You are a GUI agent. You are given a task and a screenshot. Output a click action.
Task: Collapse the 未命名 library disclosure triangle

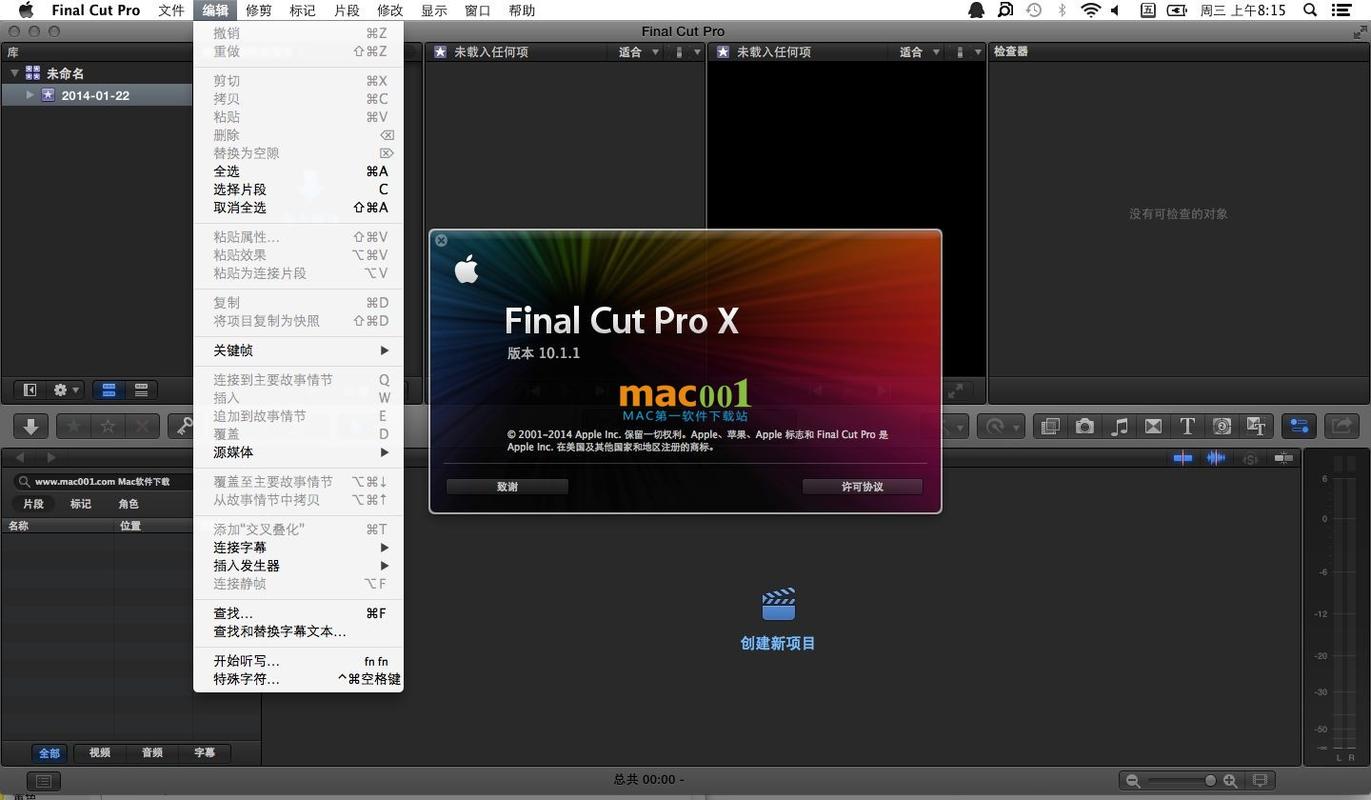[15, 73]
